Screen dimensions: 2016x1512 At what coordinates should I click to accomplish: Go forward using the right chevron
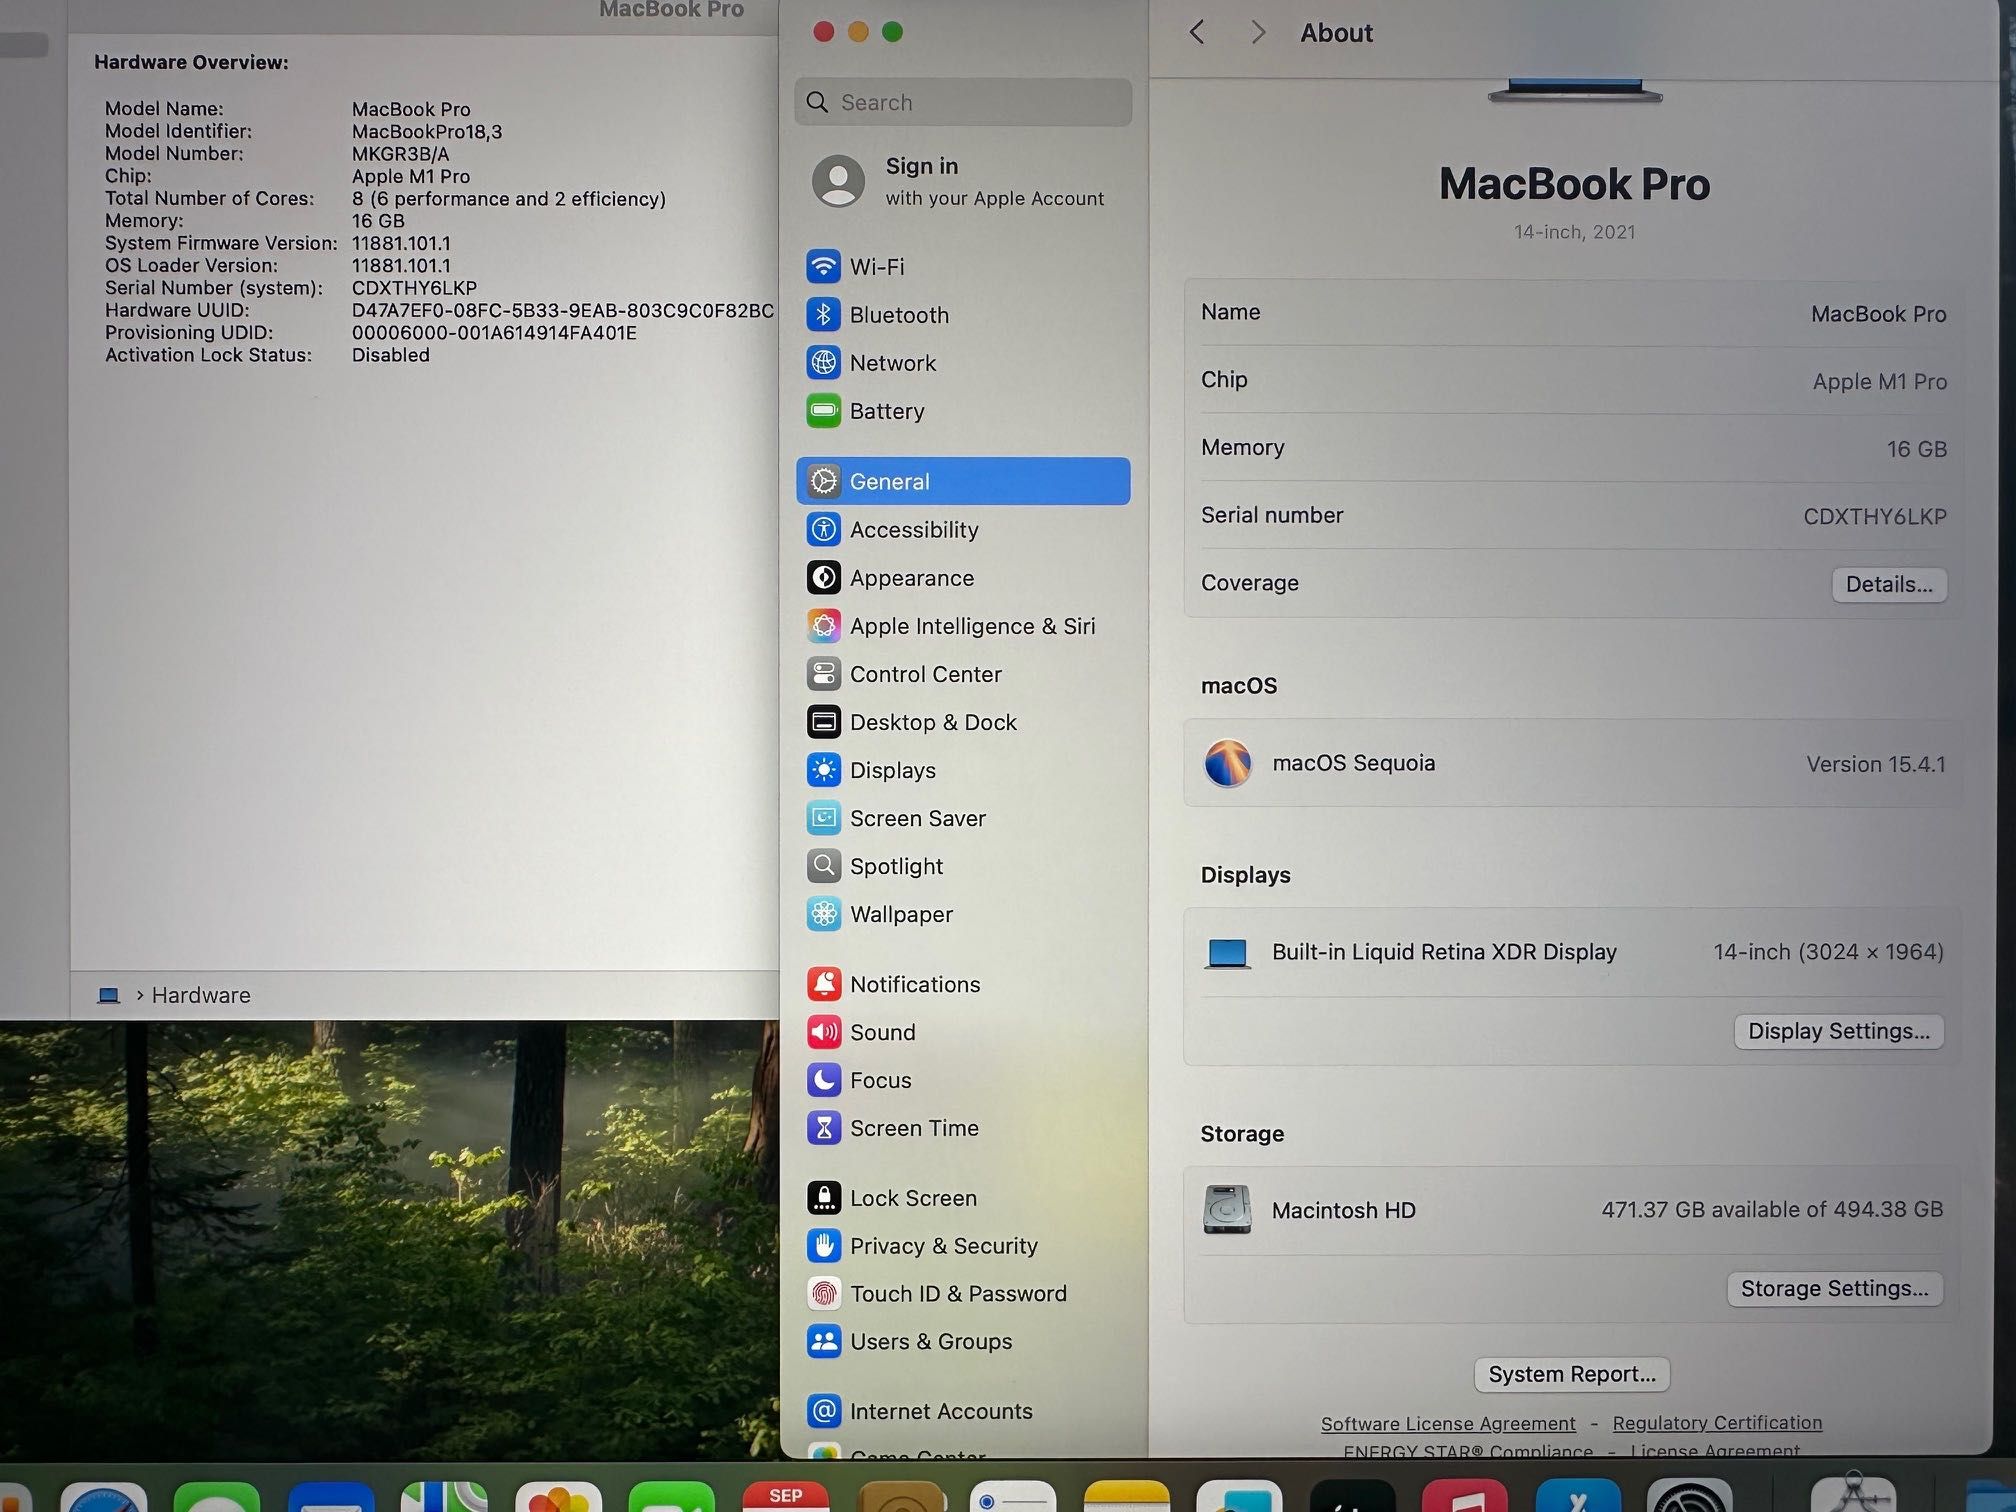pyautogui.click(x=1258, y=33)
